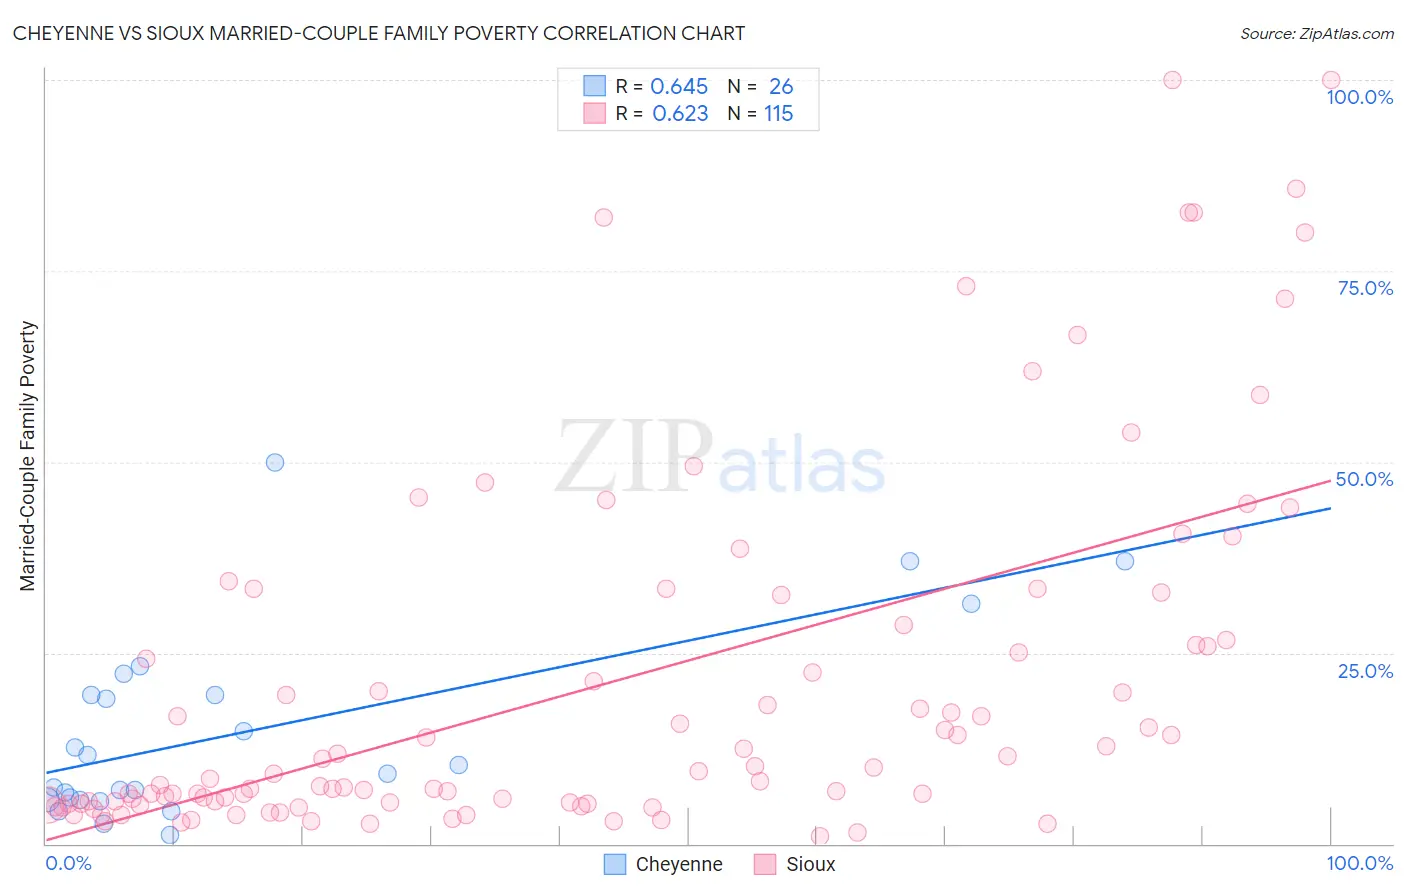Click the N = 26 value
The image size is (1406, 892).
(760, 86)
